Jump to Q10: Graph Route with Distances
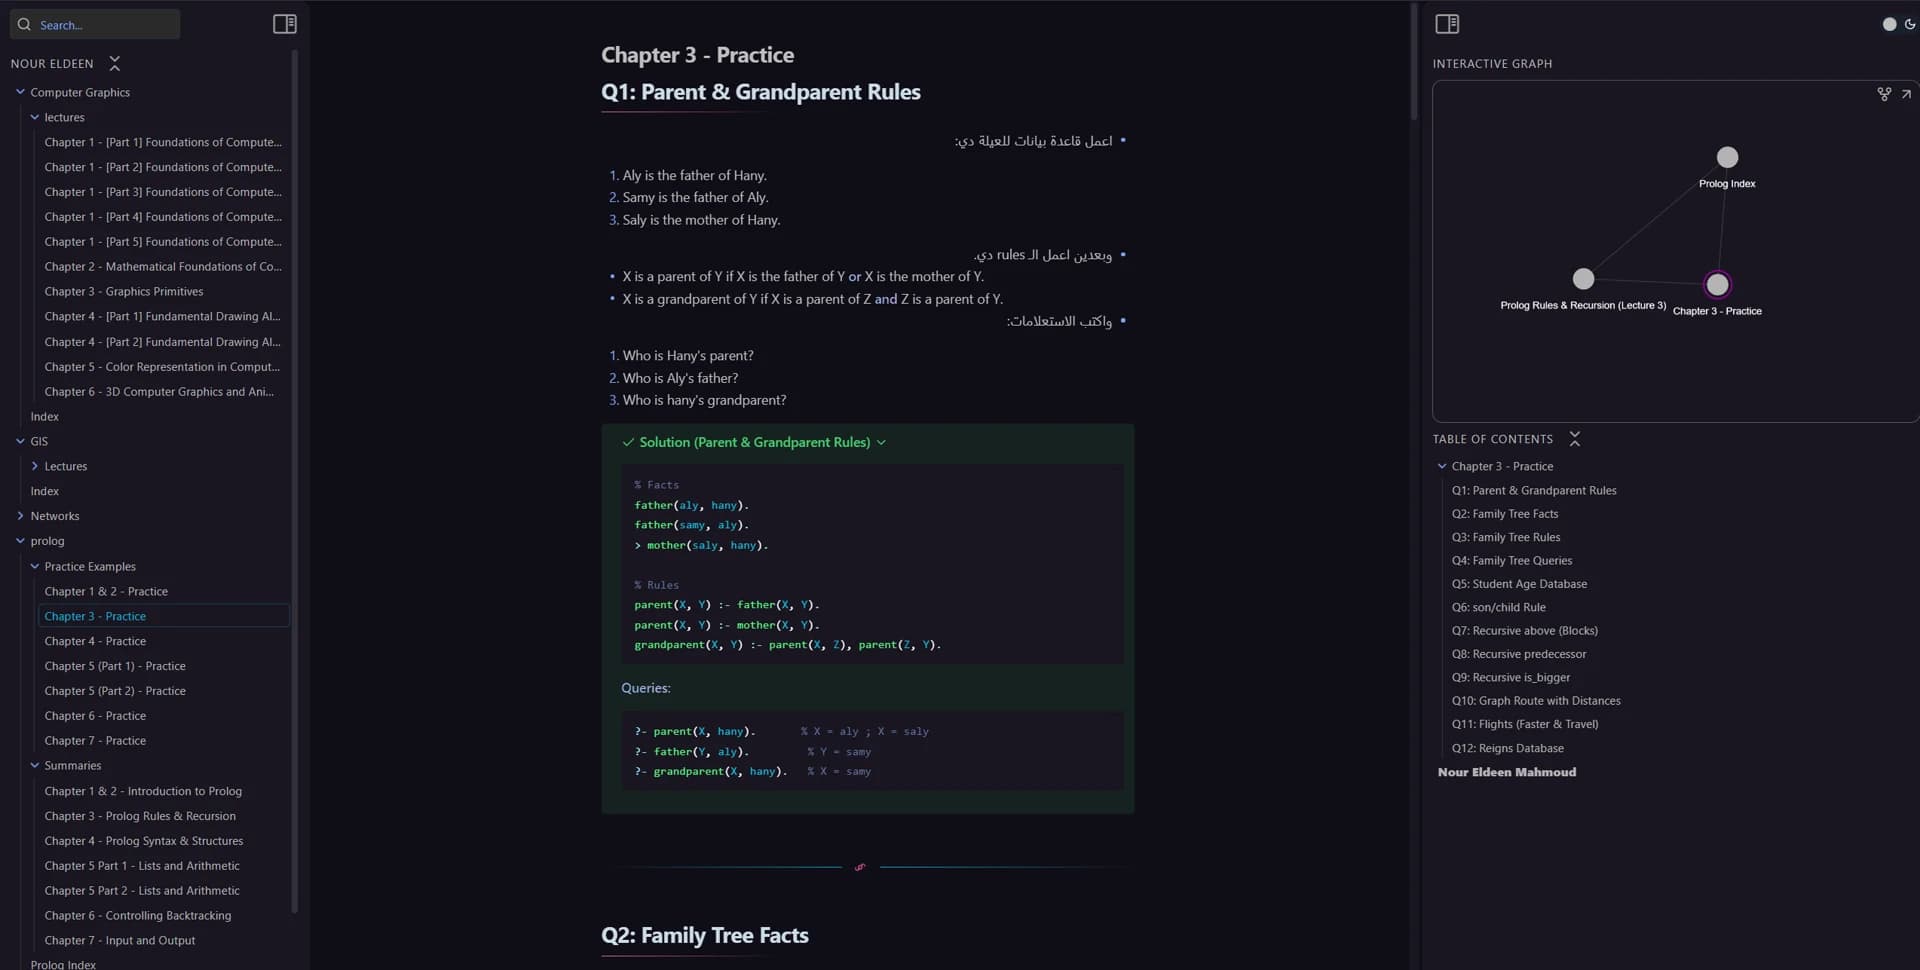The height and width of the screenshot is (970, 1920). [1536, 701]
